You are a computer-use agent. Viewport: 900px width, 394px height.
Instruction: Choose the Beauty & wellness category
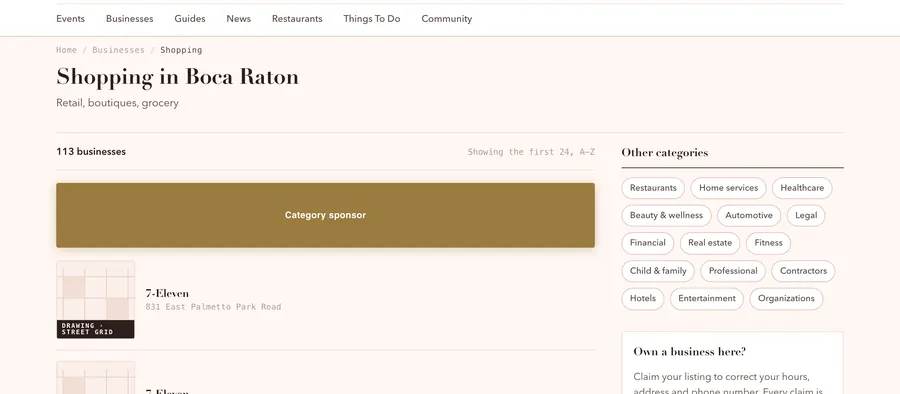[x=666, y=215]
